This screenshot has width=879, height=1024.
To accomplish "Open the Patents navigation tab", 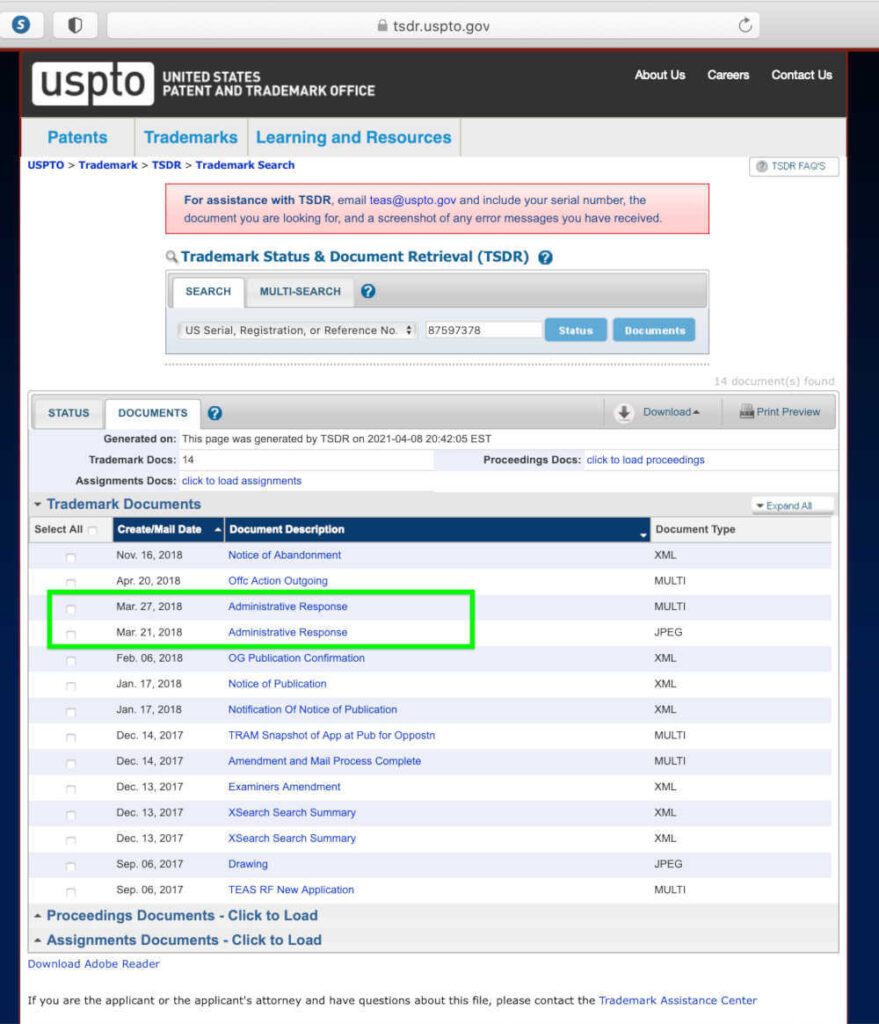I will [77, 137].
